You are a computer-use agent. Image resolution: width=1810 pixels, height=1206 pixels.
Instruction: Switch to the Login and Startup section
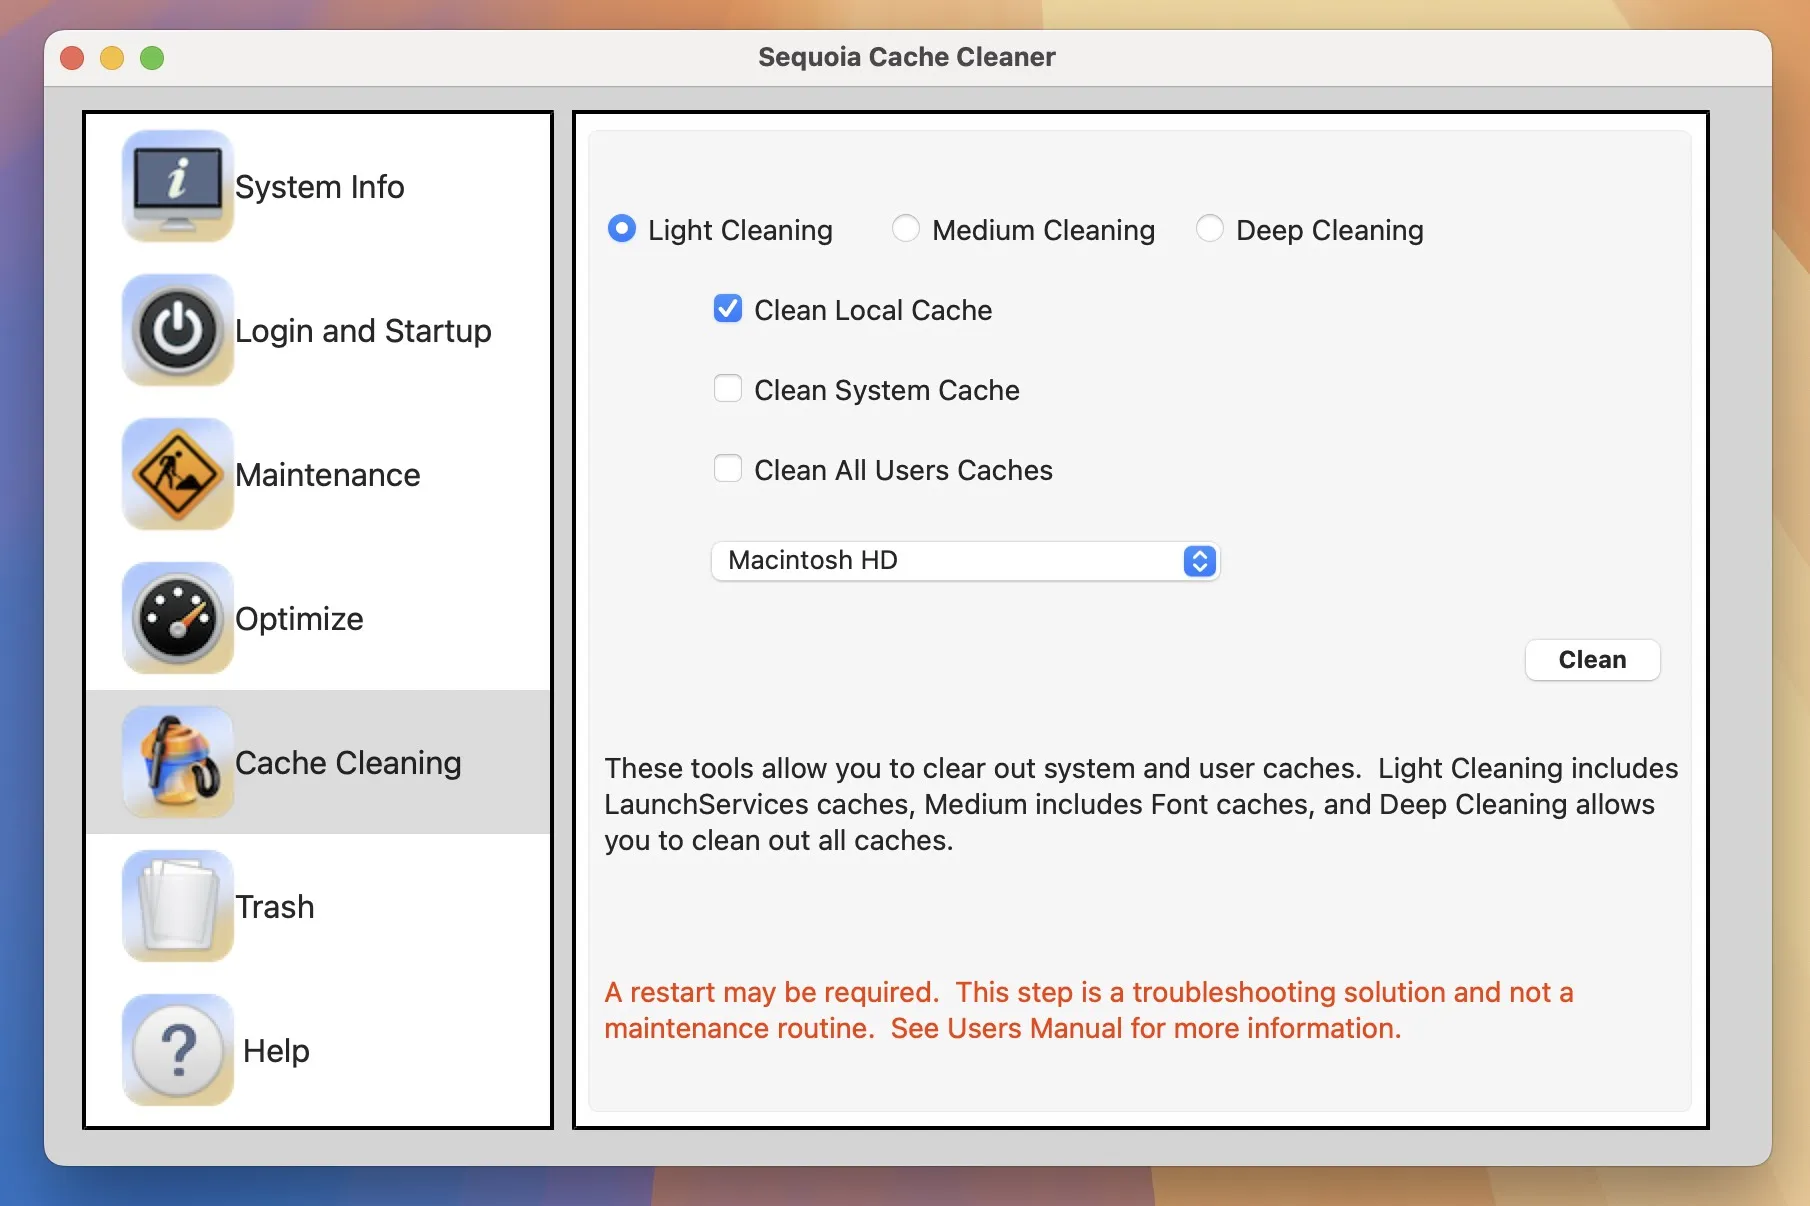point(363,331)
